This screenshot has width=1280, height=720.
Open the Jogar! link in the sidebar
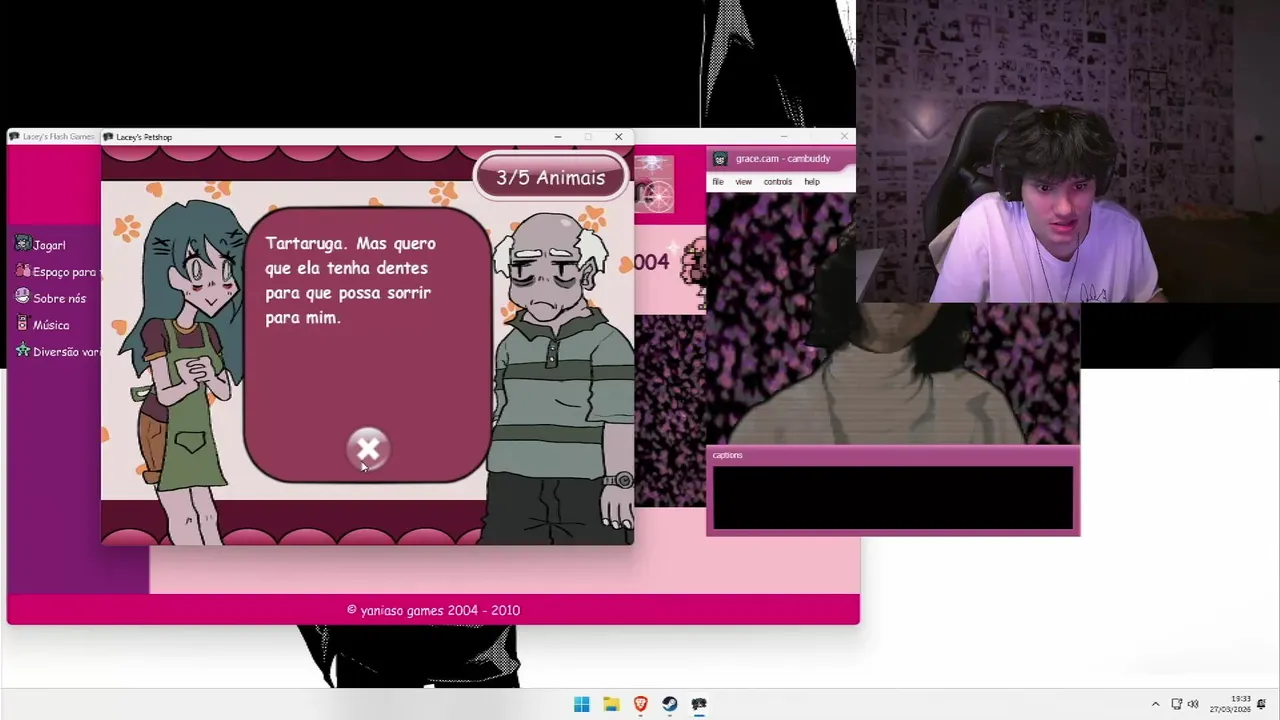click(49, 245)
